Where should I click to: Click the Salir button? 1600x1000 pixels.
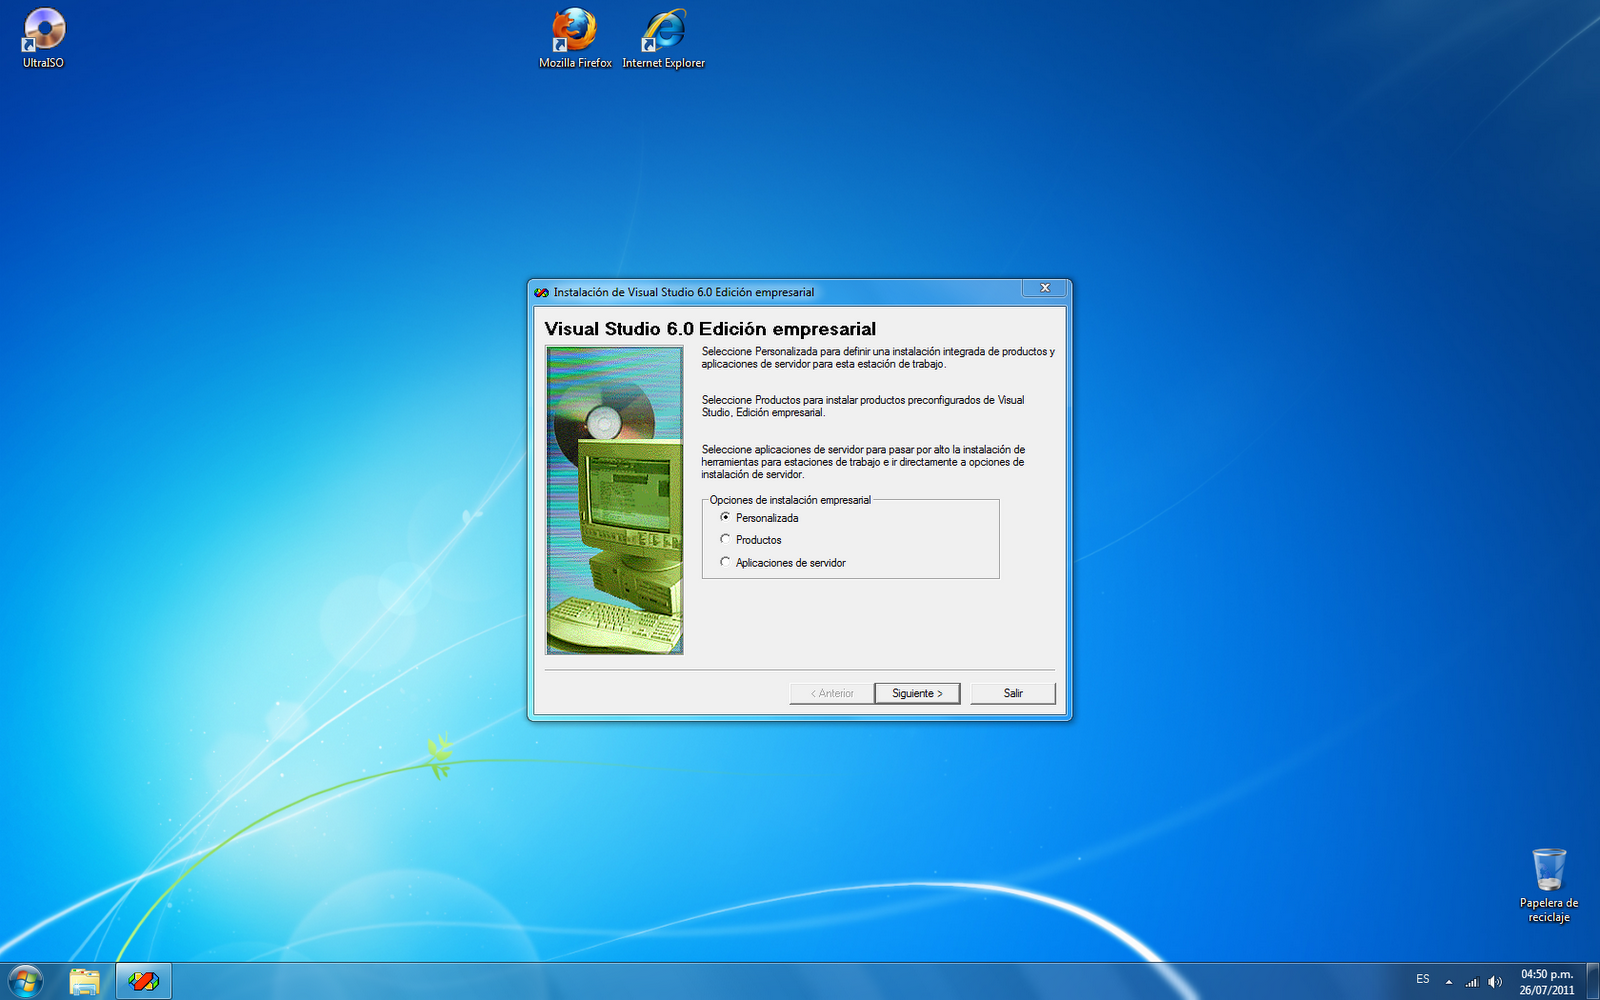(x=1013, y=693)
